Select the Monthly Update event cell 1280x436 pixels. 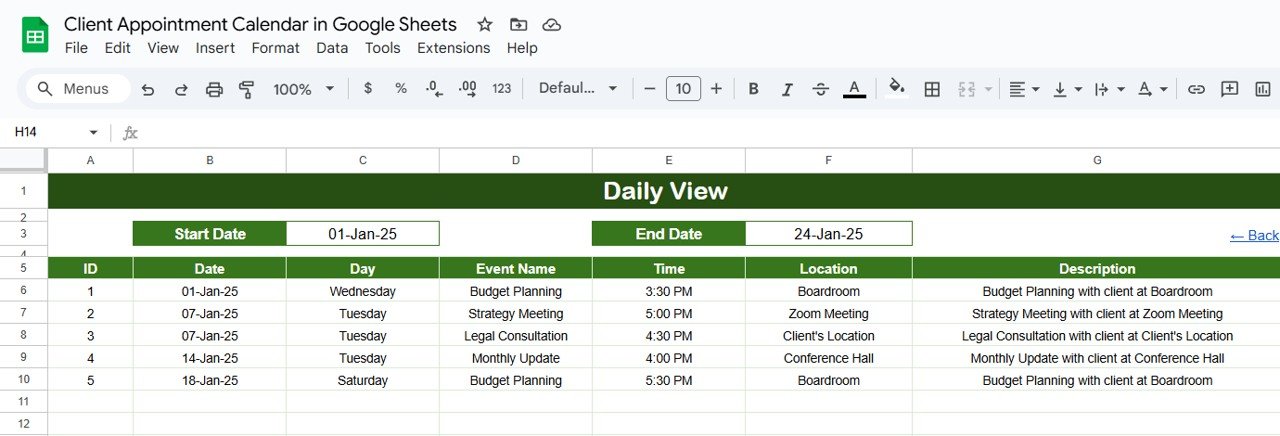[515, 358]
